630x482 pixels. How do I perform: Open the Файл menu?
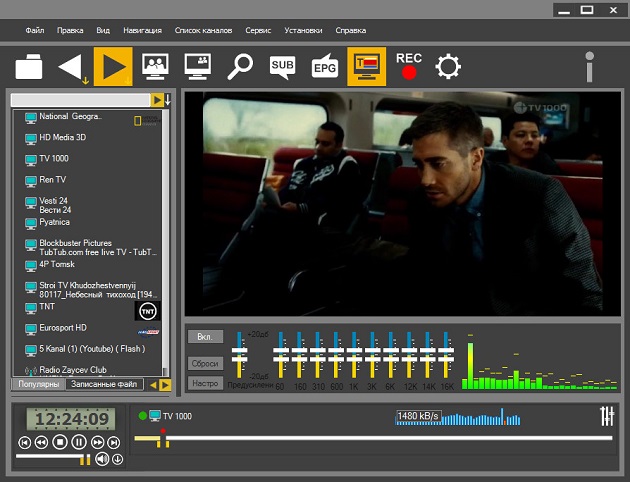pos(35,31)
